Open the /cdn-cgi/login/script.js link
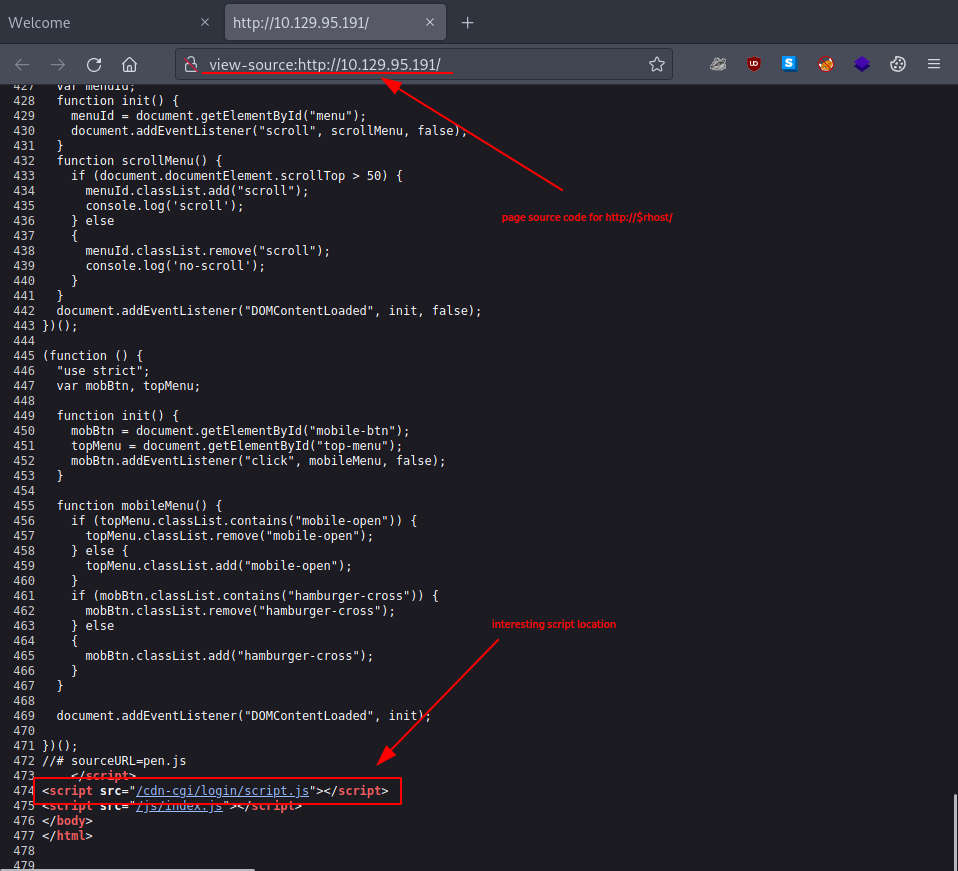The image size is (958, 871). click(x=222, y=790)
